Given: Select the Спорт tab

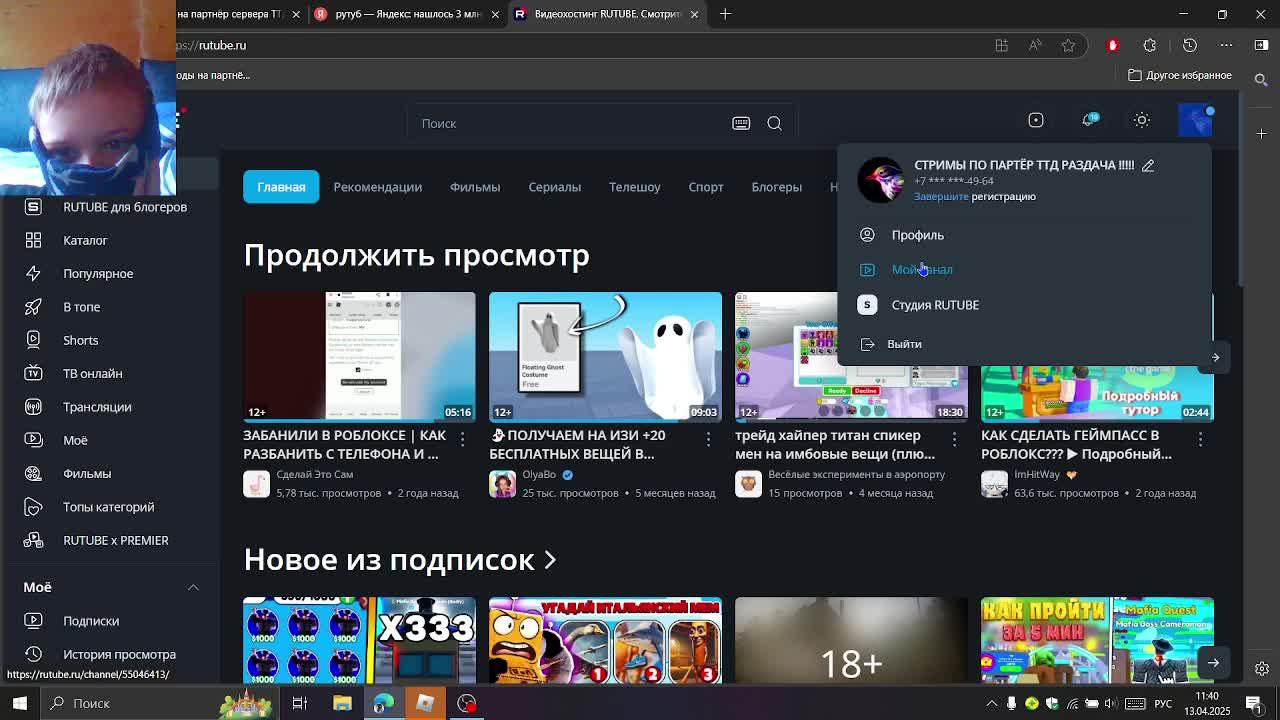Looking at the screenshot, I should coord(706,187).
